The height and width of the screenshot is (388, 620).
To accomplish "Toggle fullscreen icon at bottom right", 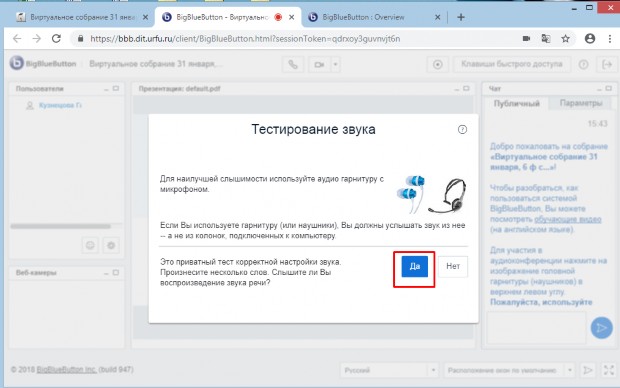I will pos(609,370).
